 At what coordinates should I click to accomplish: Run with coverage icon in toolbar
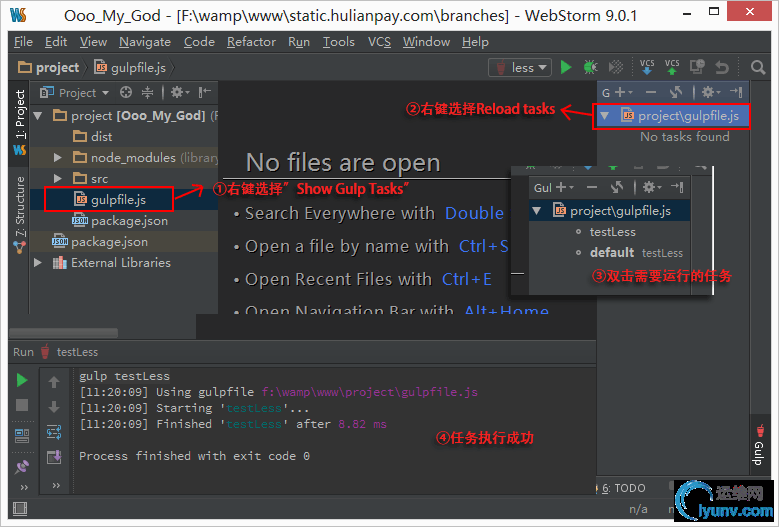(x=616, y=68)
